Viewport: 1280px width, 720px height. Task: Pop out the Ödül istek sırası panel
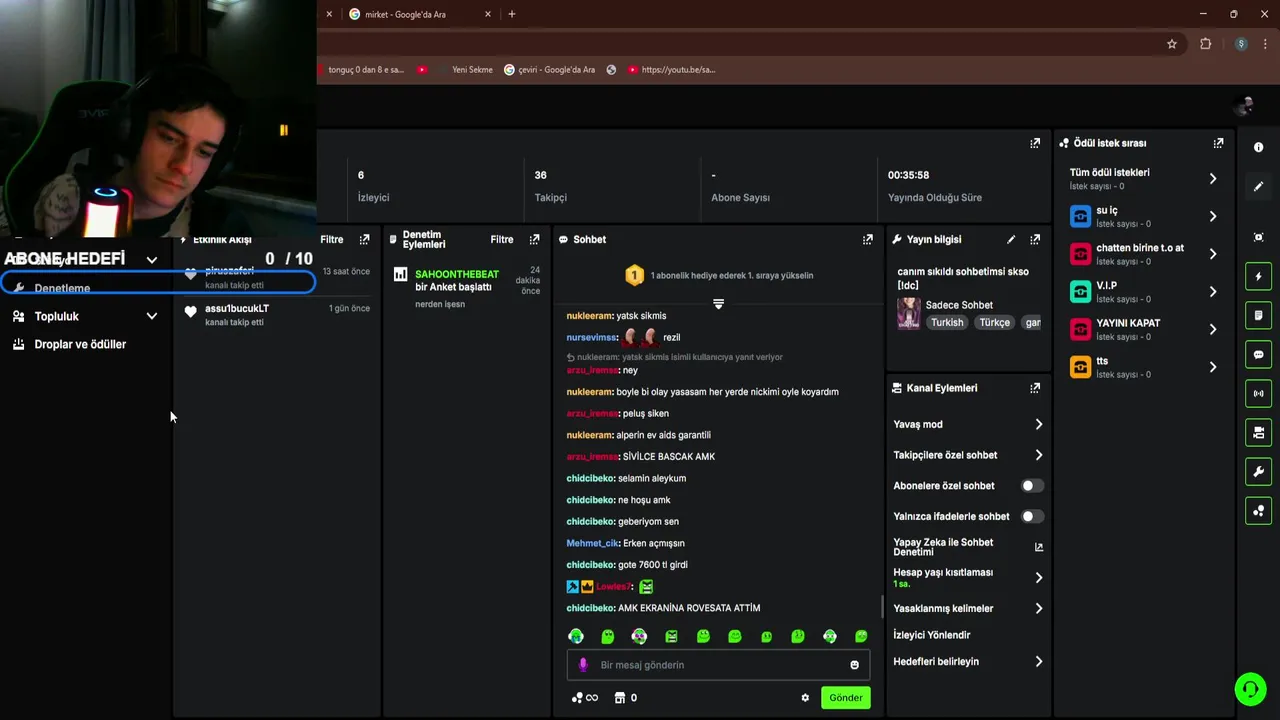click(x=1218, y=143)
